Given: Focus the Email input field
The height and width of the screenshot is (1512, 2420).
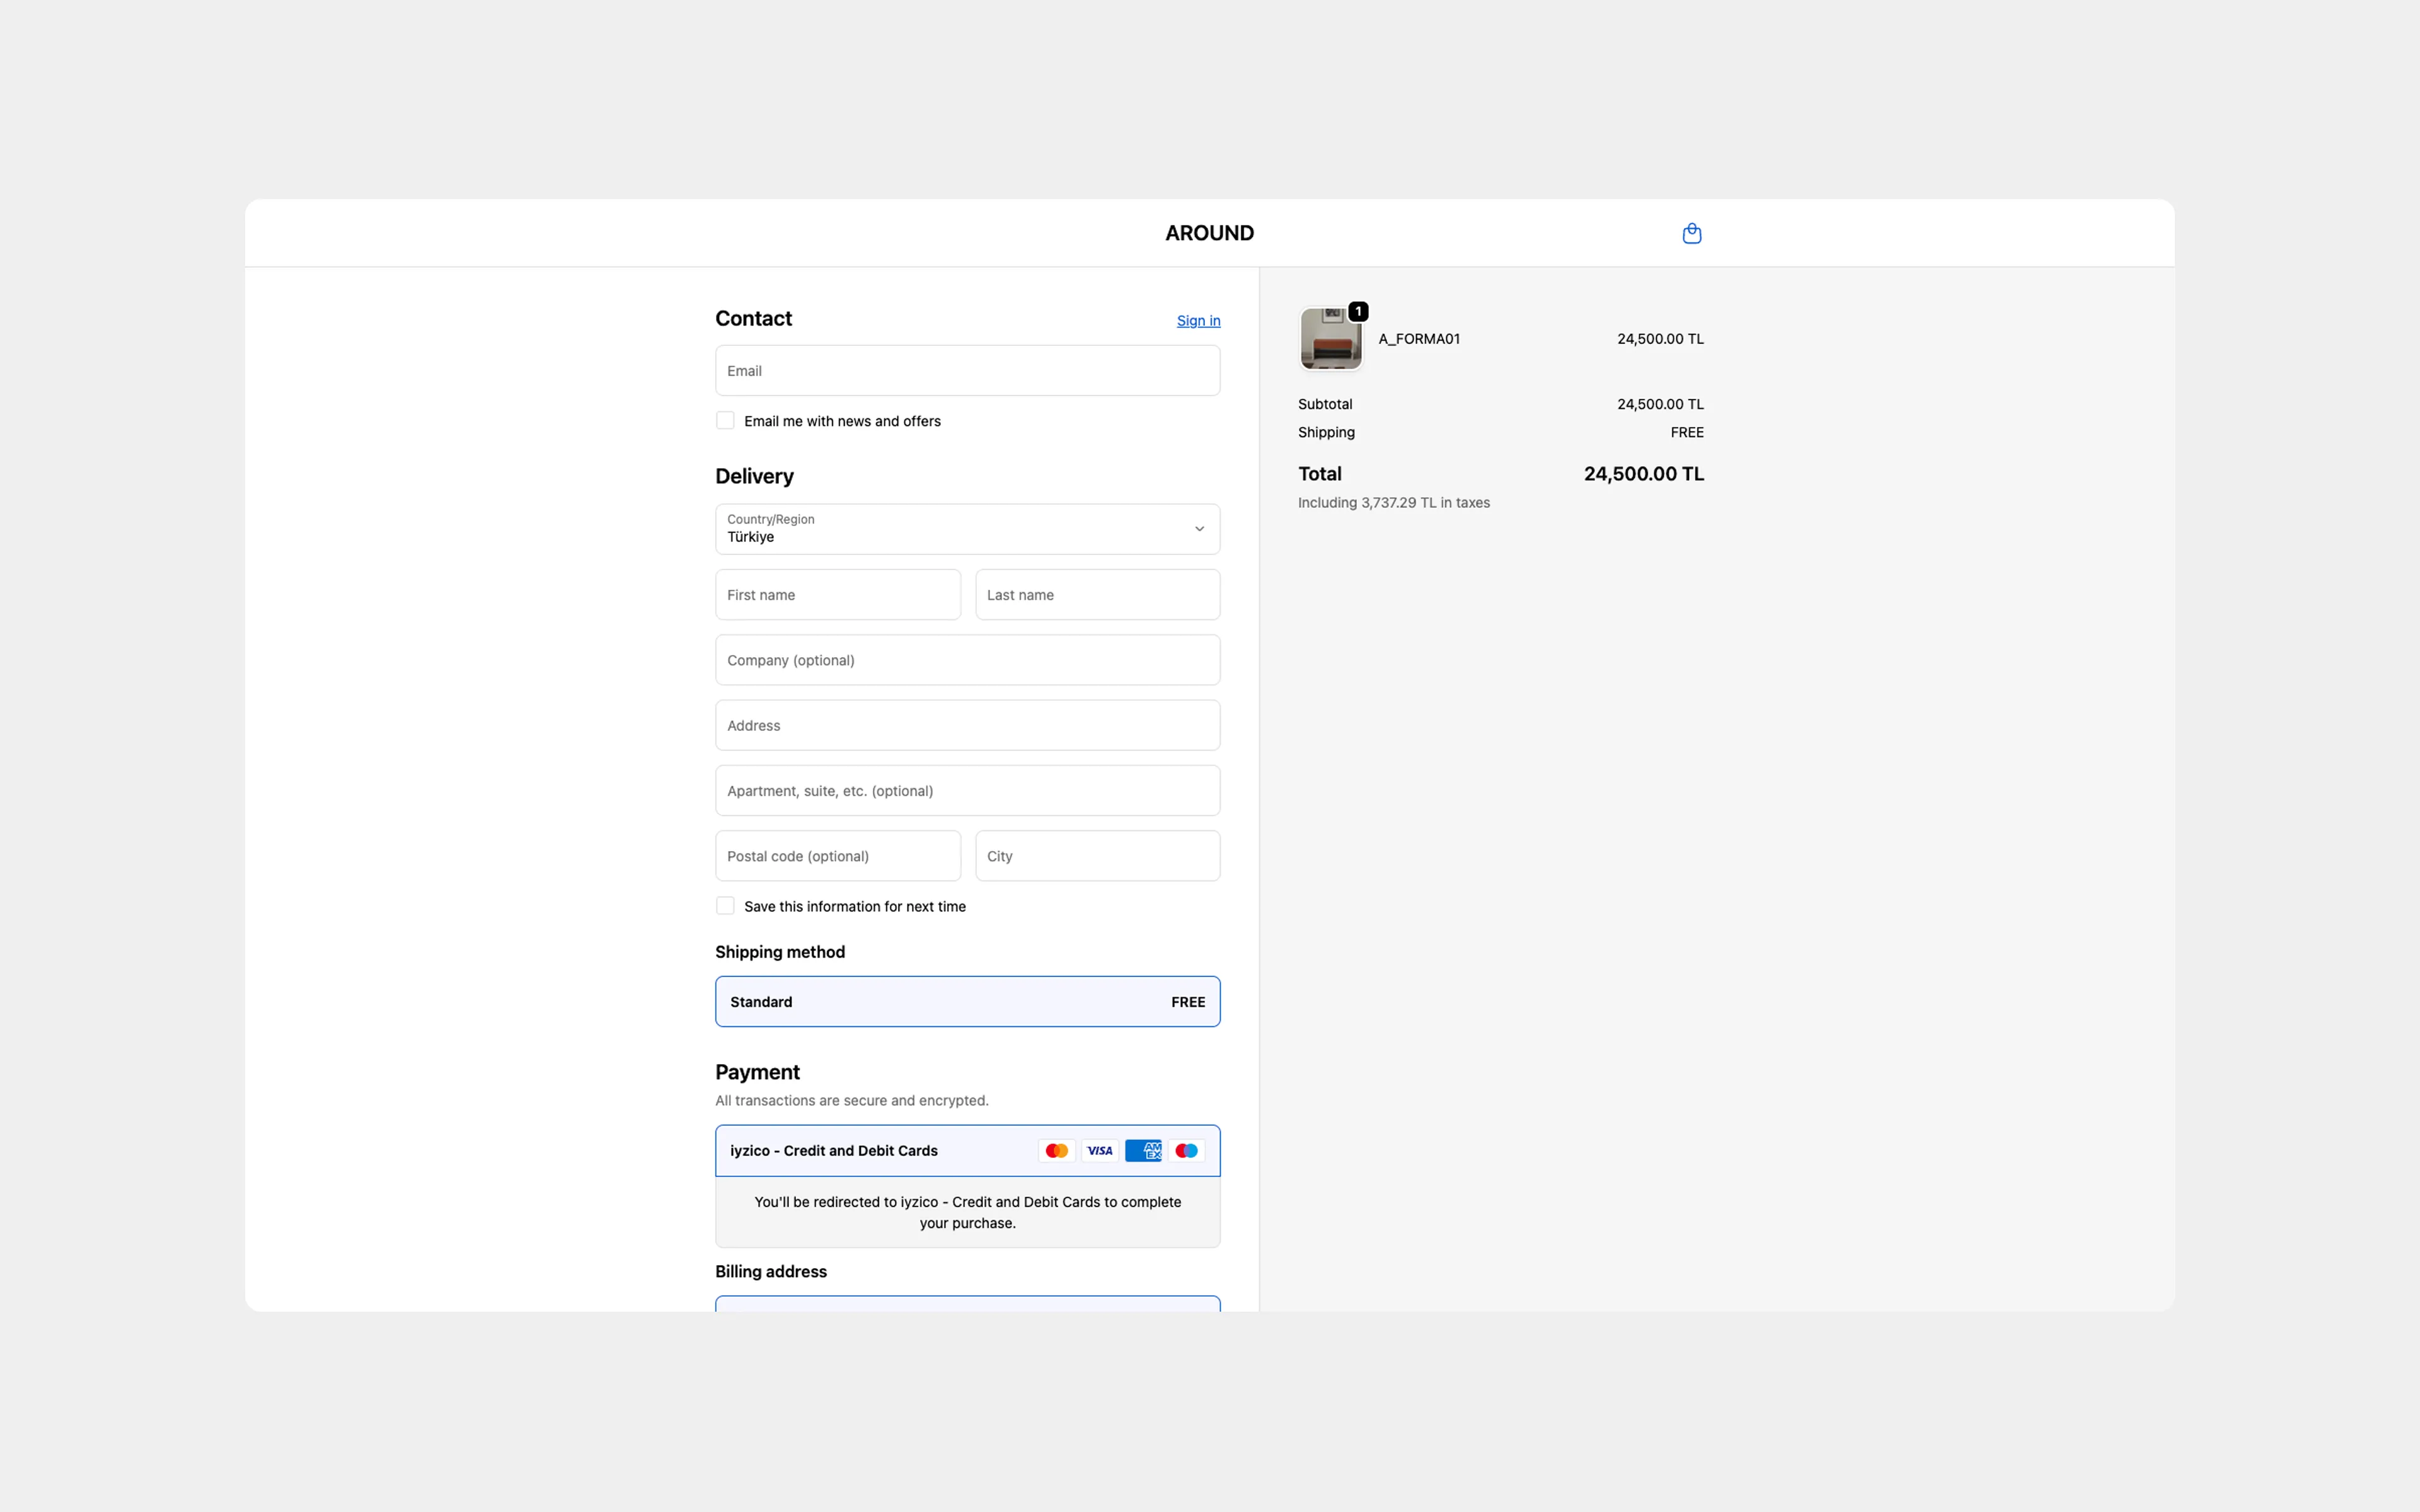Looking at the screenshot, I should 967,371.
